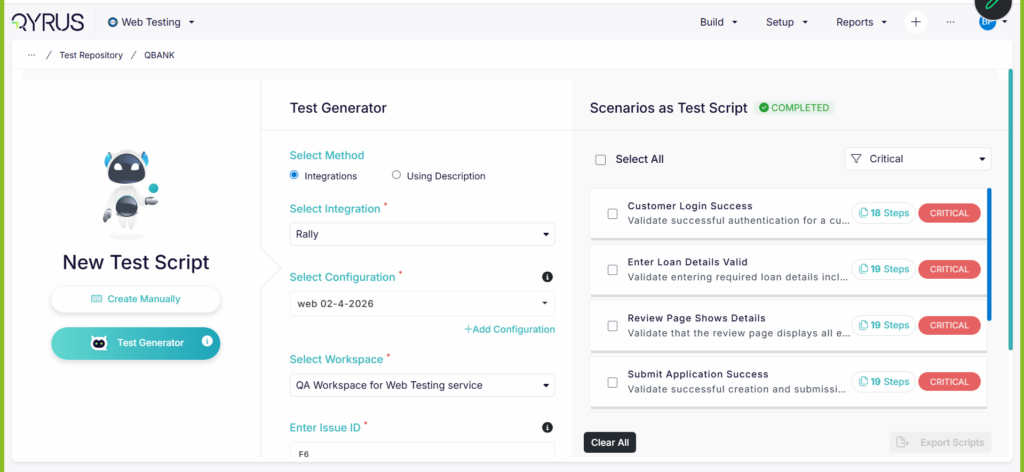The width and height of the screenshot is (1024, 472).
Task: Click the user avatar icon
Action: pos(987,23)
